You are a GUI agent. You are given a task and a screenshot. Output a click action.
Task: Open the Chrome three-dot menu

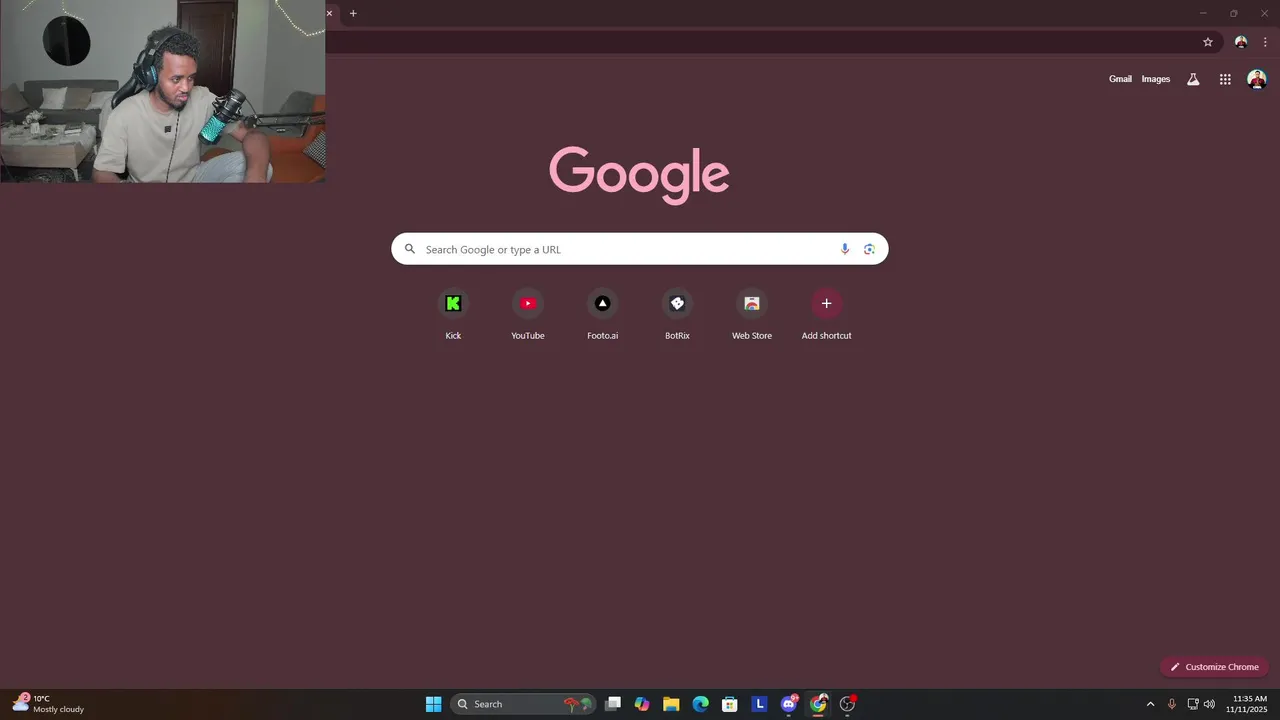pyautogui.click(x=1265, y=42)
